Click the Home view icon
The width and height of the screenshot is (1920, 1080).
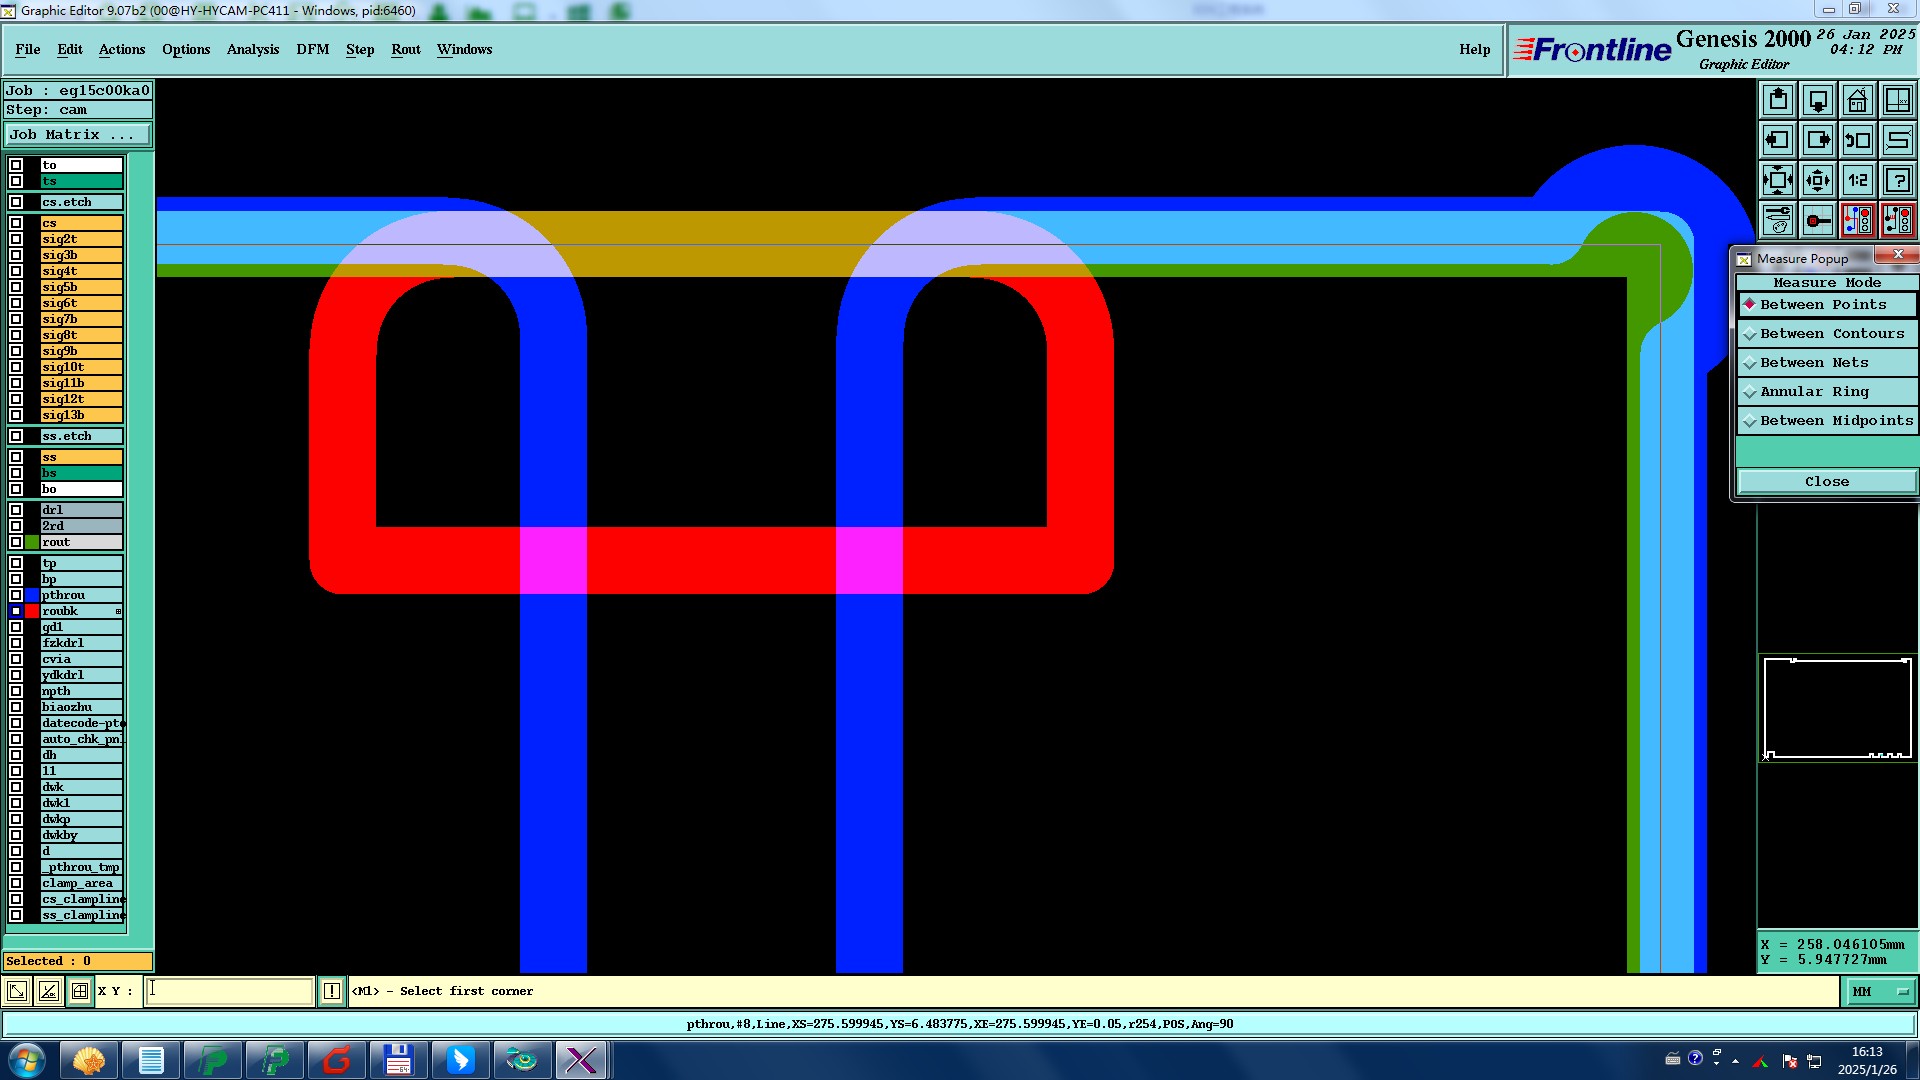coord(1857,100)
